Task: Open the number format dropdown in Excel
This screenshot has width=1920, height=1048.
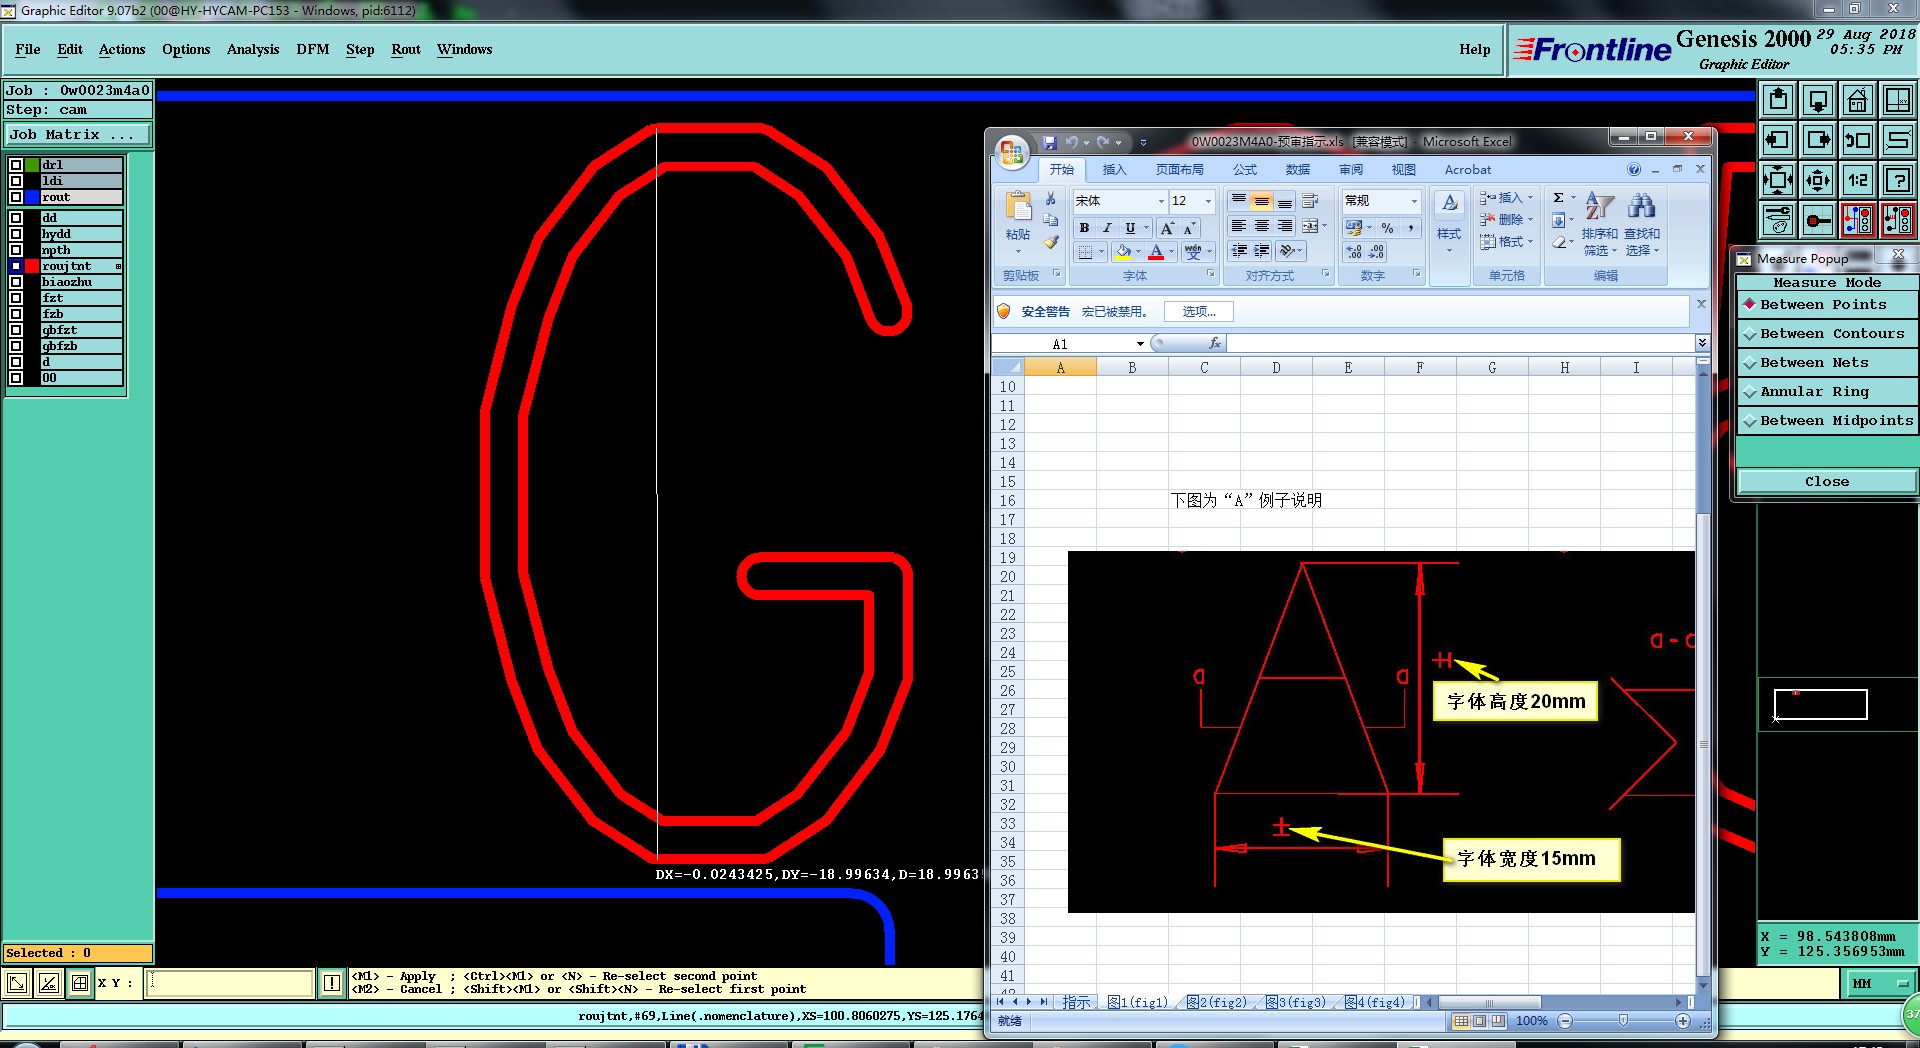Action: click(1414, 201)
